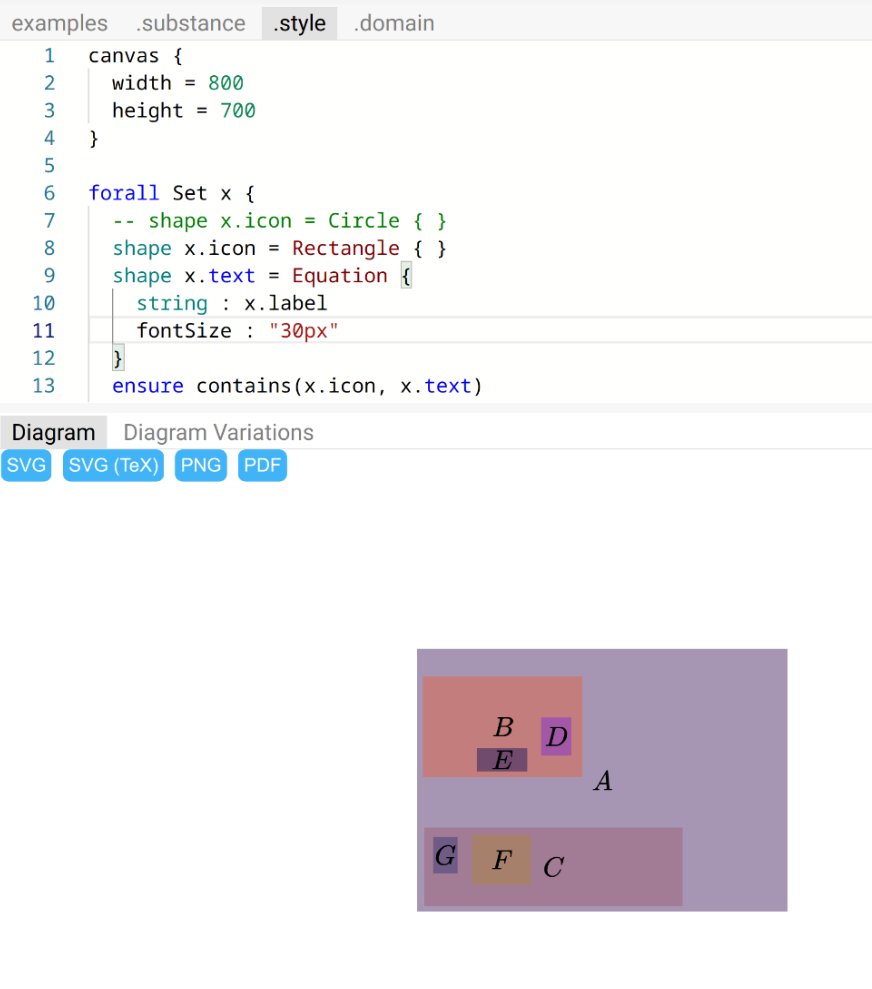Click the label B in the diagram

point(504,727)
